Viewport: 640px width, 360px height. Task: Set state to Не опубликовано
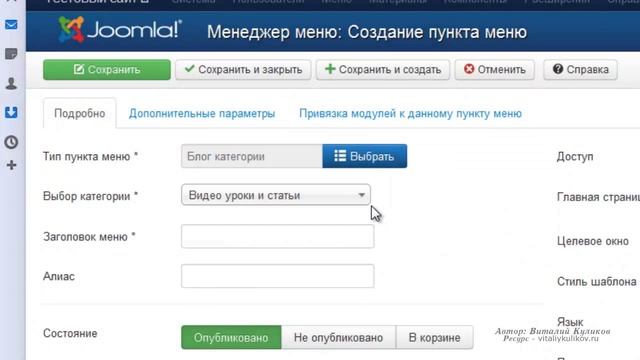338,337
